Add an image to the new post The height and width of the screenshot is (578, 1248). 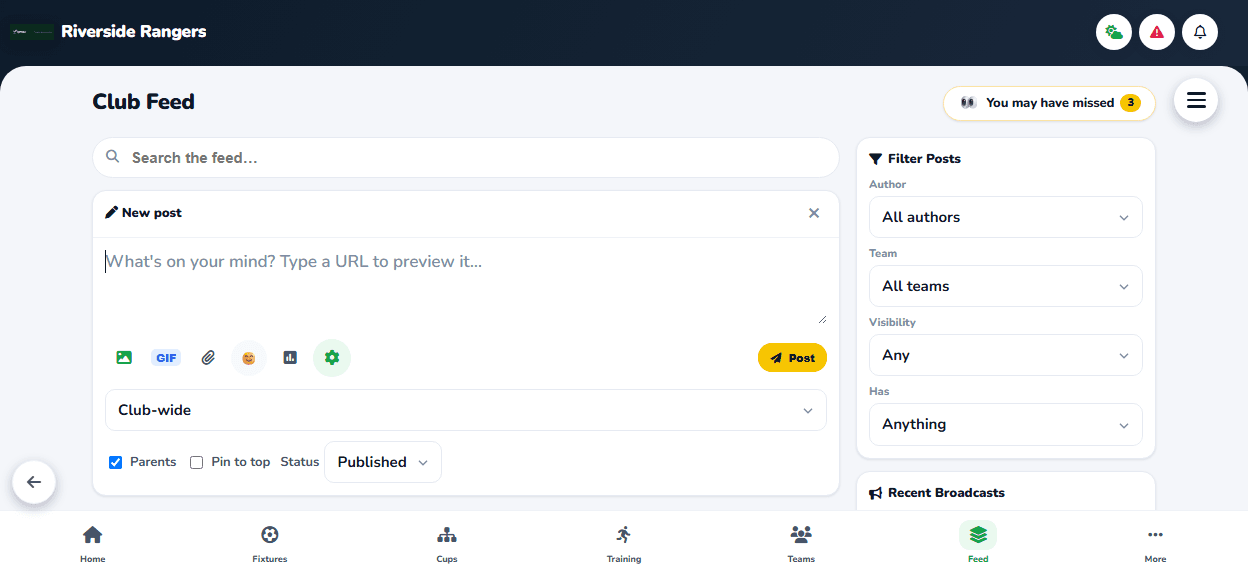coord(124,357)
